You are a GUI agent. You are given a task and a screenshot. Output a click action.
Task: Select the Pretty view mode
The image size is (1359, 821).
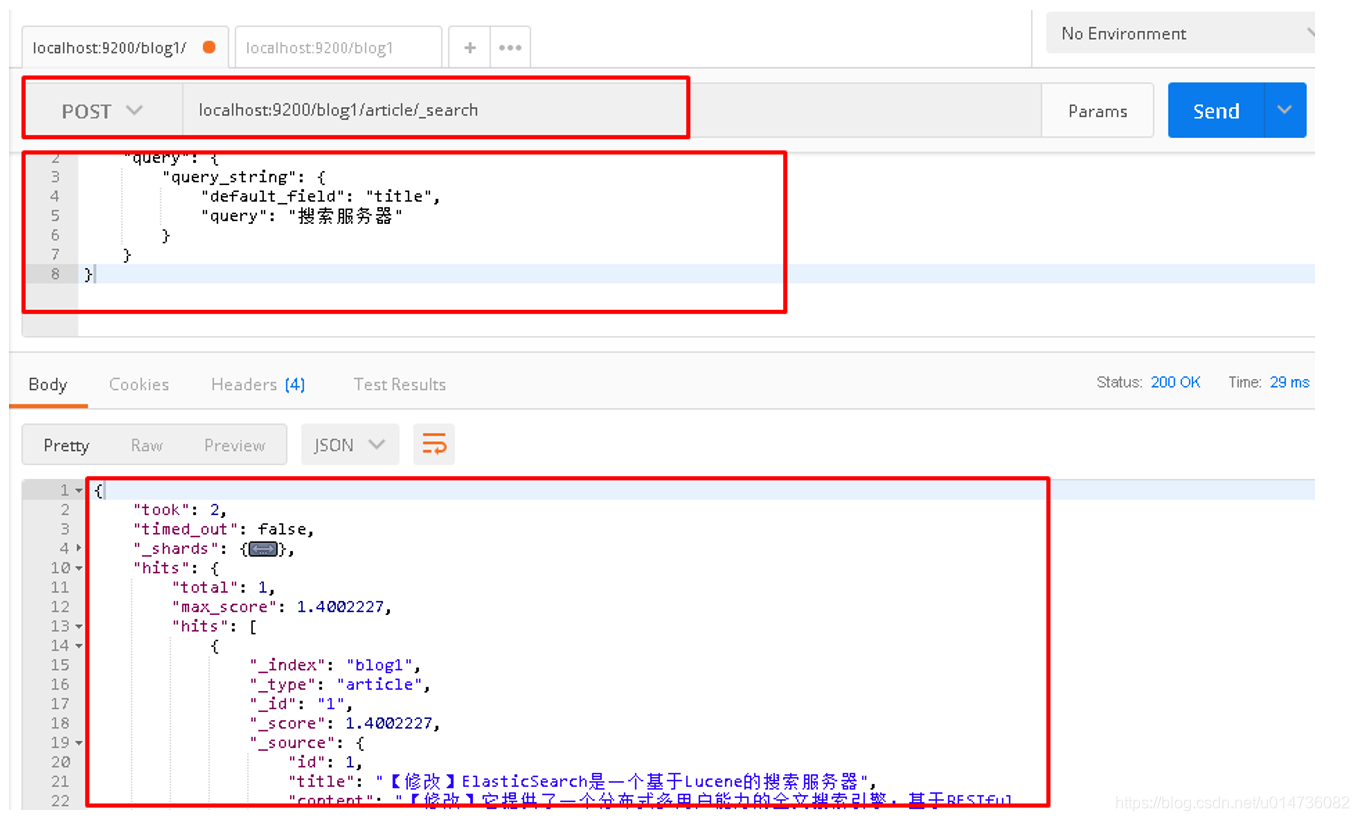pos(66,445)
